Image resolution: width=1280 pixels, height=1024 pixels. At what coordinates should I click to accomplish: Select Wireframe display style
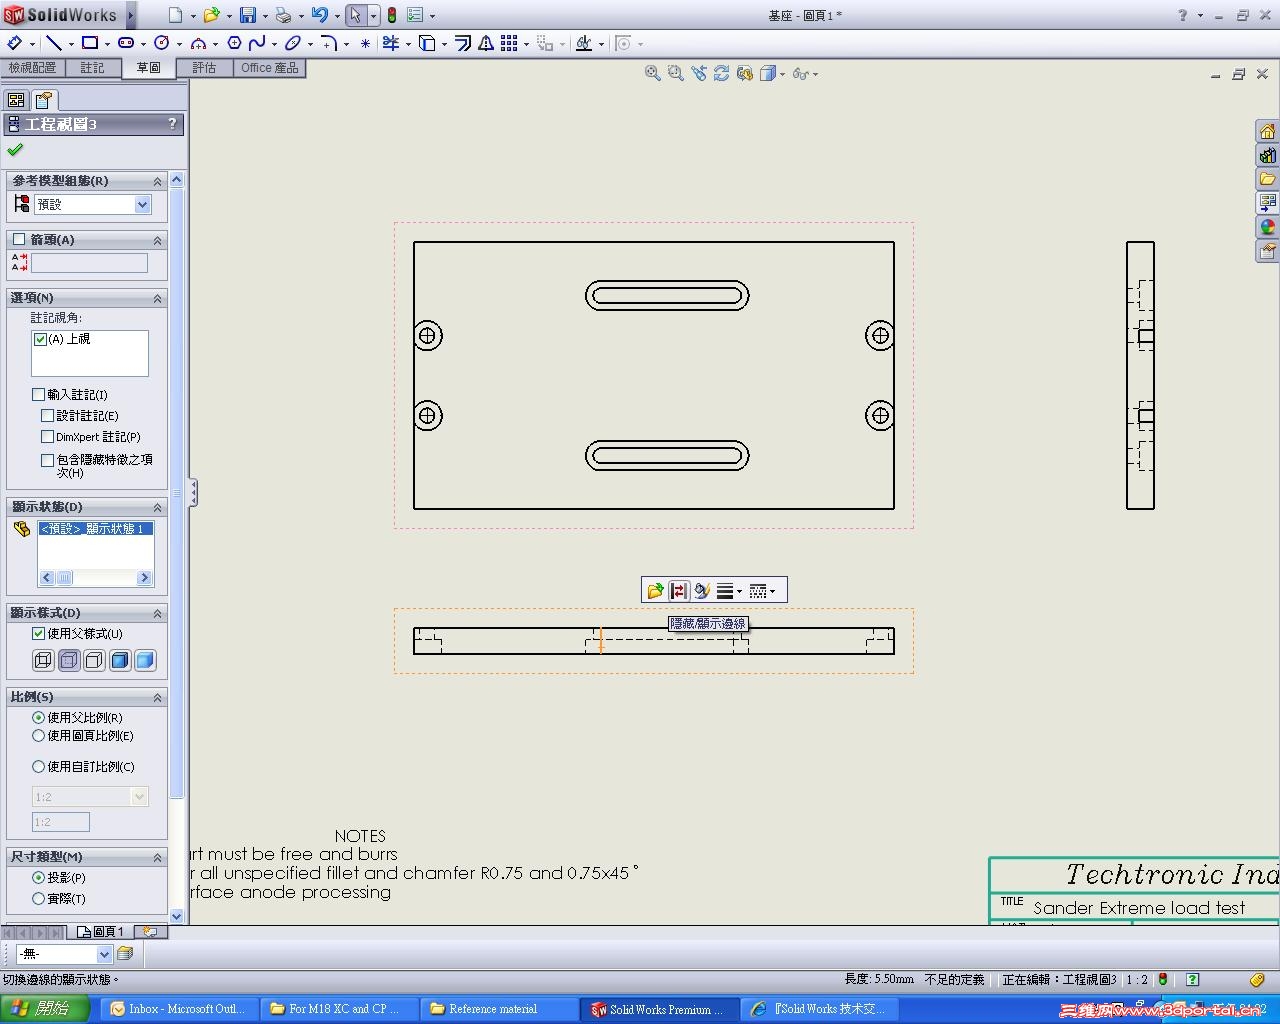(x=43, y=660)
